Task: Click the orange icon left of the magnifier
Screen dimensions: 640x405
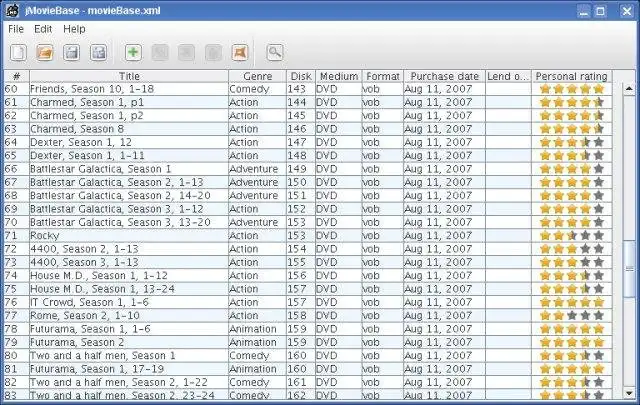Action: [240, 53]
